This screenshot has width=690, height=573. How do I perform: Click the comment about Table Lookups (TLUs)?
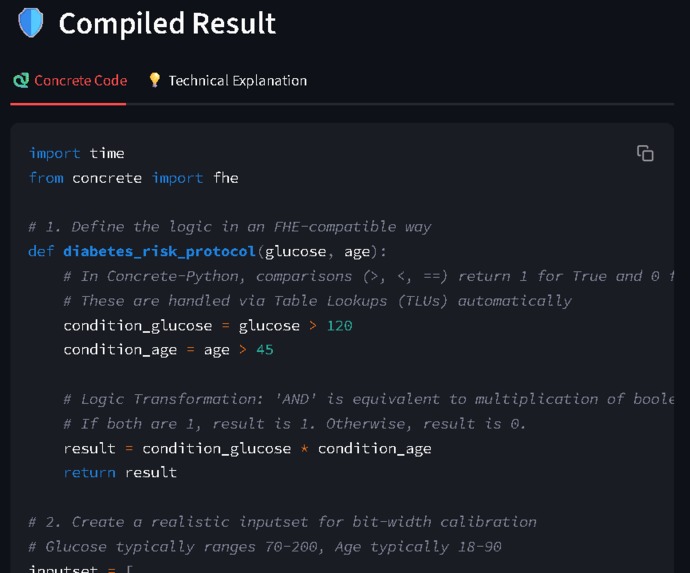pyautogui.click(x=317, y=301)
